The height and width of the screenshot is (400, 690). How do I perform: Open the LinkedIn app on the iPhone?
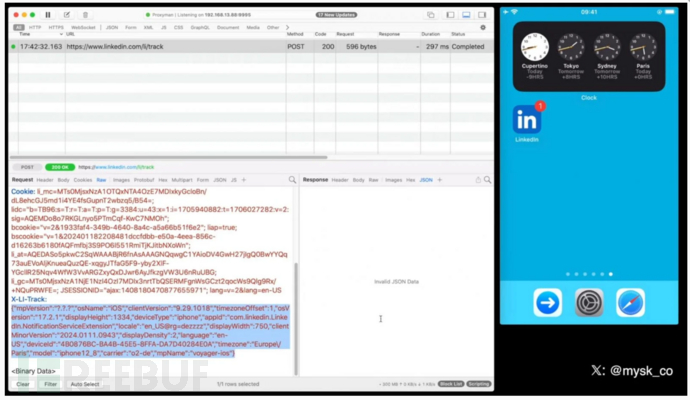pos(527,120)
